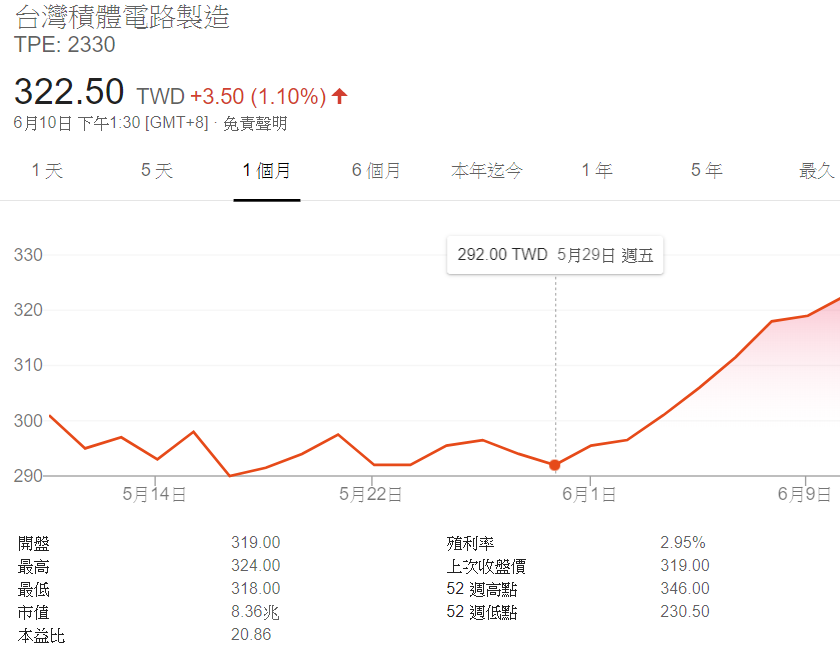Click the 52-week low value 230.50
Viewport: 840px width, 655px height.
[685, 612]
